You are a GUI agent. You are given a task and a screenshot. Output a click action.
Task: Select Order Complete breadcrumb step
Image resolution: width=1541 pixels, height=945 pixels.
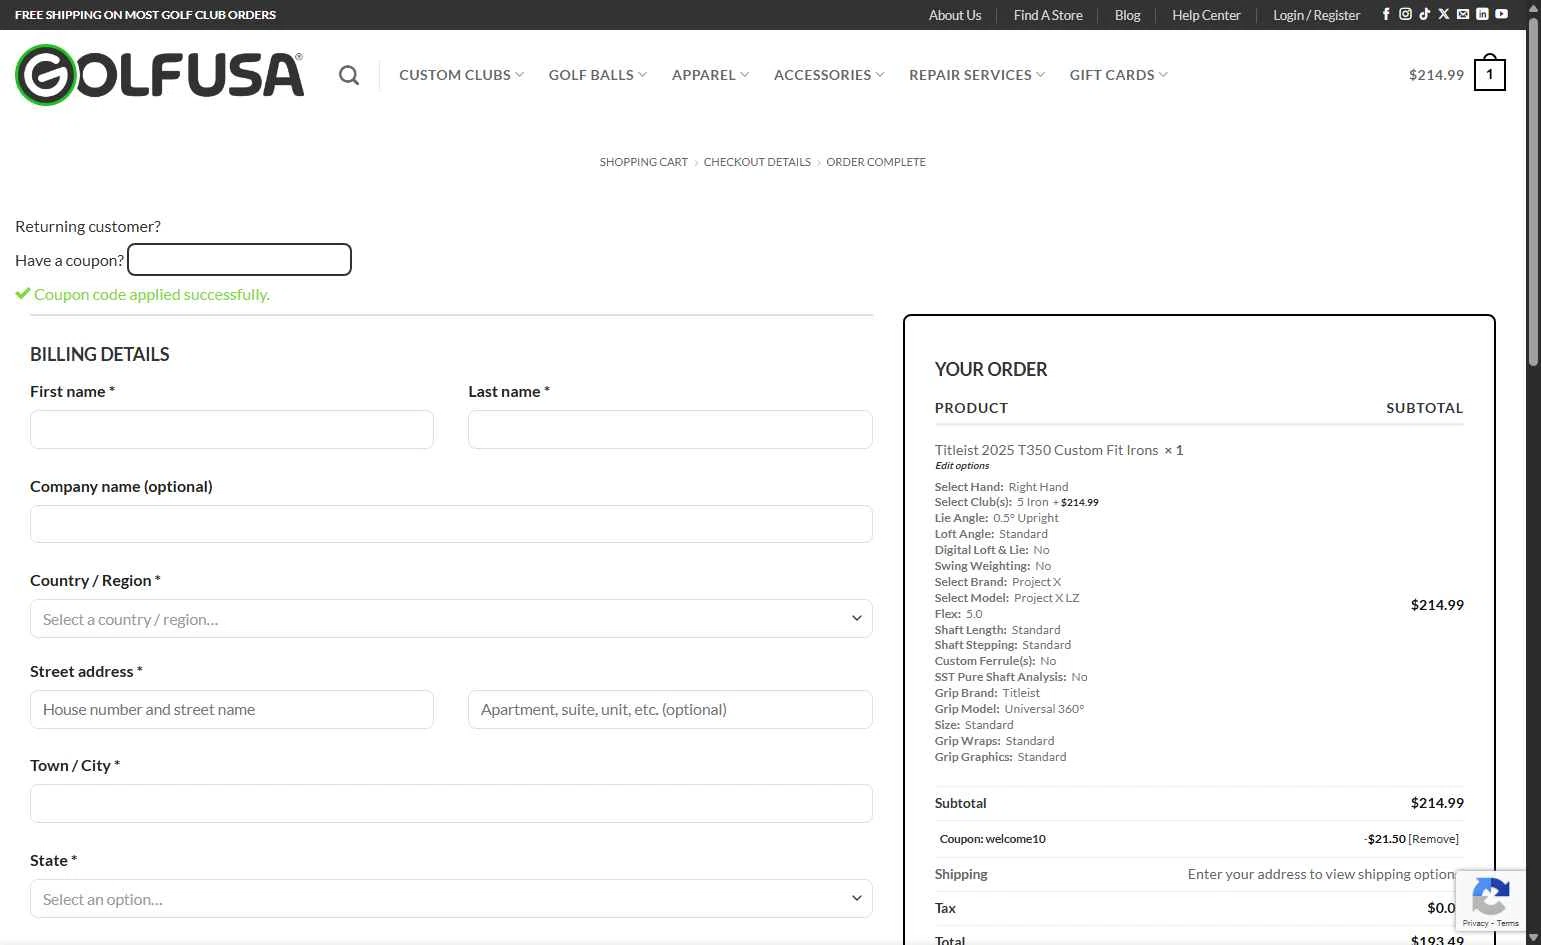pos(876,162)
